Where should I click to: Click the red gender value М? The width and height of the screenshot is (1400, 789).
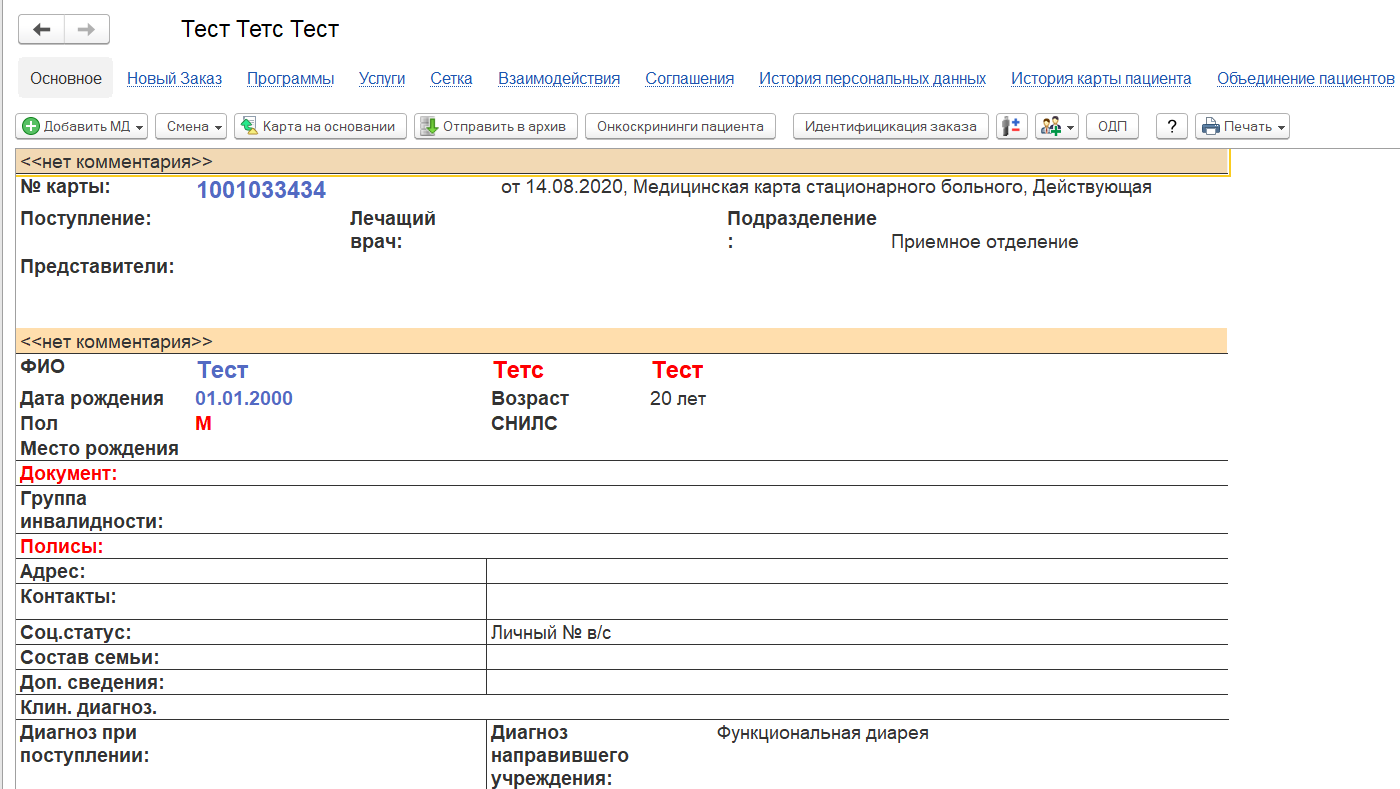(x=203, y=423)
